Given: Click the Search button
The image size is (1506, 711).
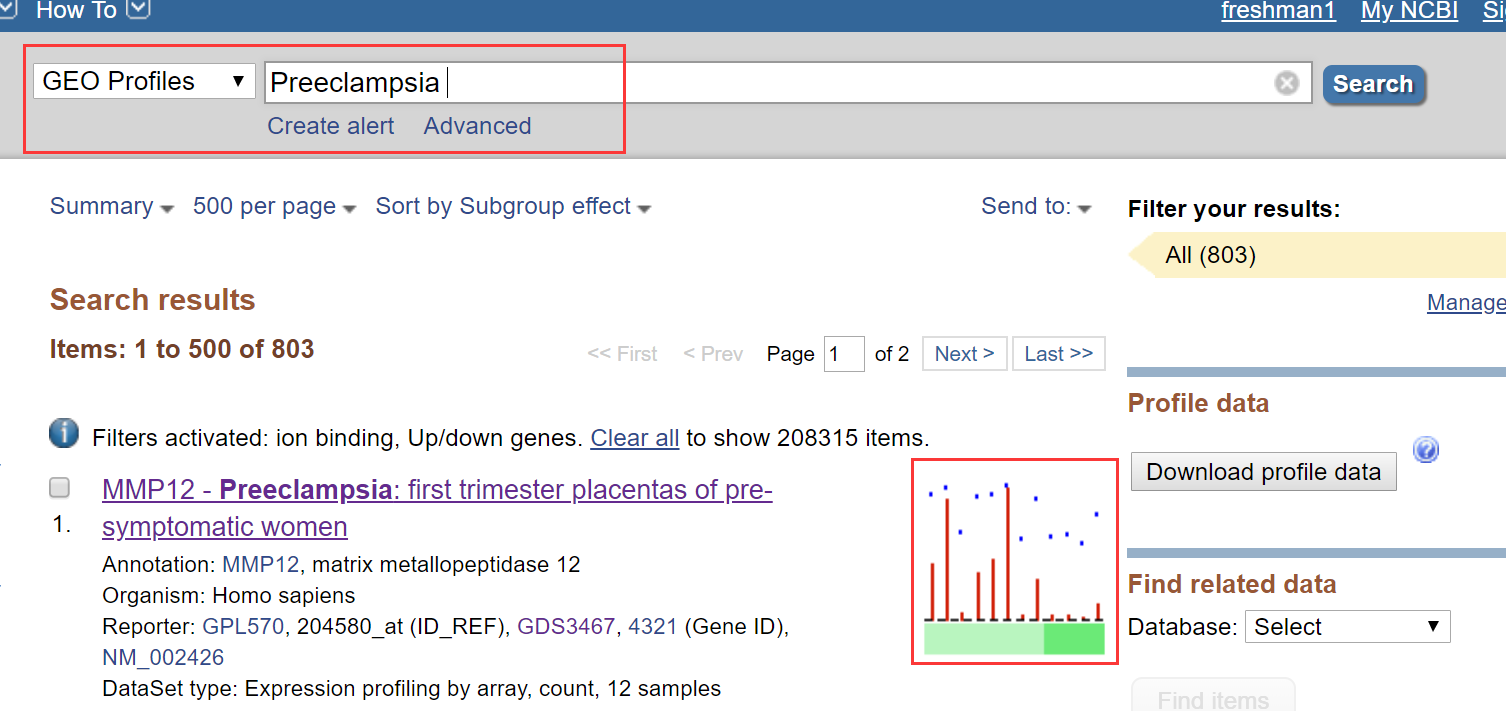Looking at the screenshot, I should coord(1373,84).
